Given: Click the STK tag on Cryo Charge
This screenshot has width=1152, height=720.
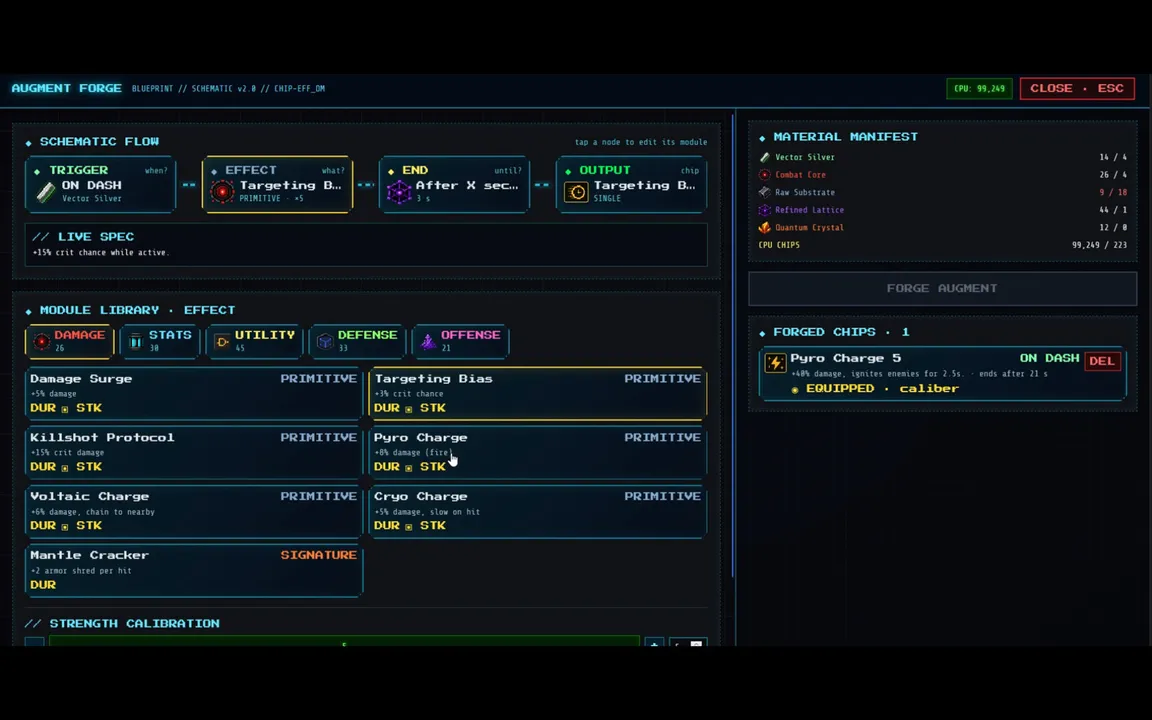Looking at the screenshot, I should point(433,525).
